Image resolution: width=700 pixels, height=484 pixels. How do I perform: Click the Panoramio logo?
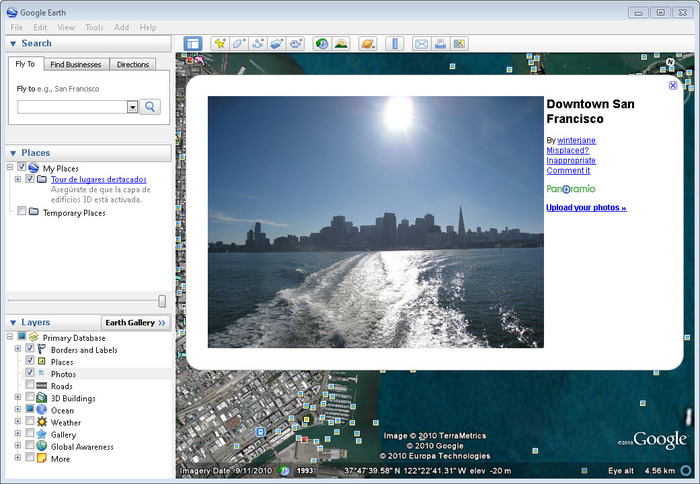571,189
